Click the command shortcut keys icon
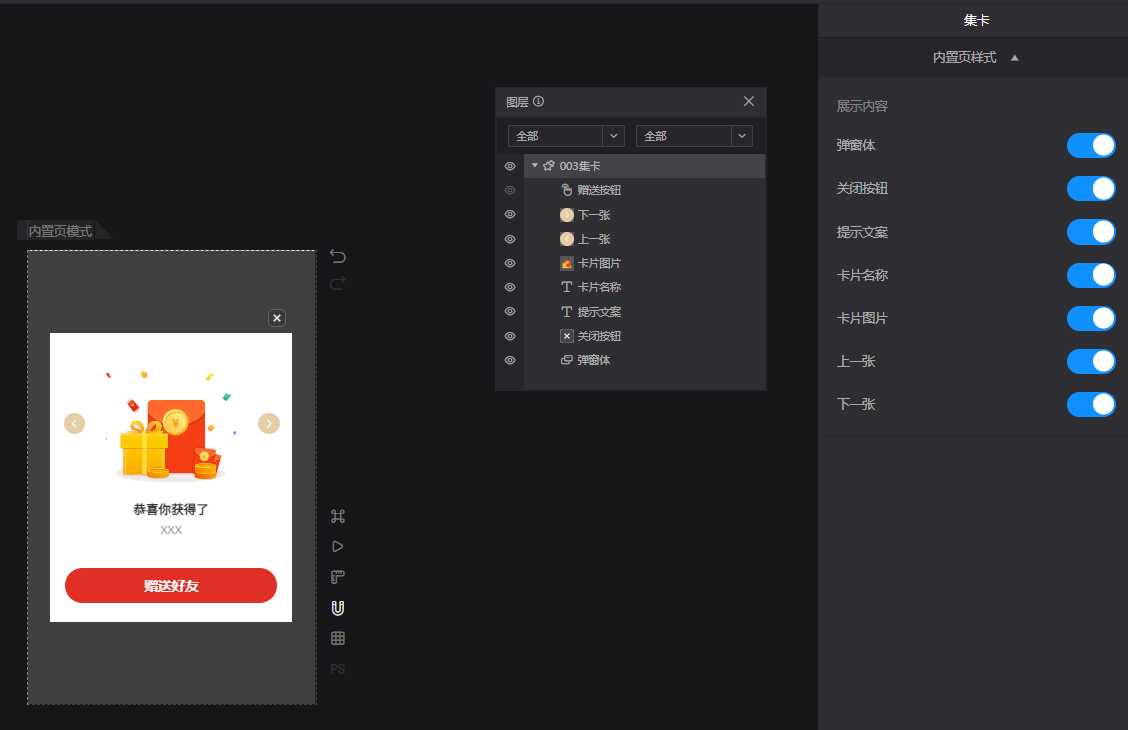1128x730 pixels. (337, 516)
